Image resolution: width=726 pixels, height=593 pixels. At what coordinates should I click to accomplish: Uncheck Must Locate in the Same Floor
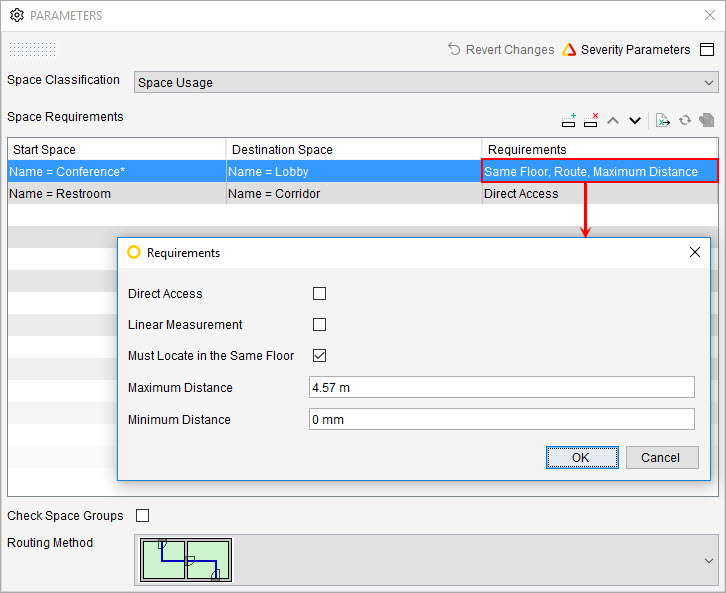tap(319, 356)
